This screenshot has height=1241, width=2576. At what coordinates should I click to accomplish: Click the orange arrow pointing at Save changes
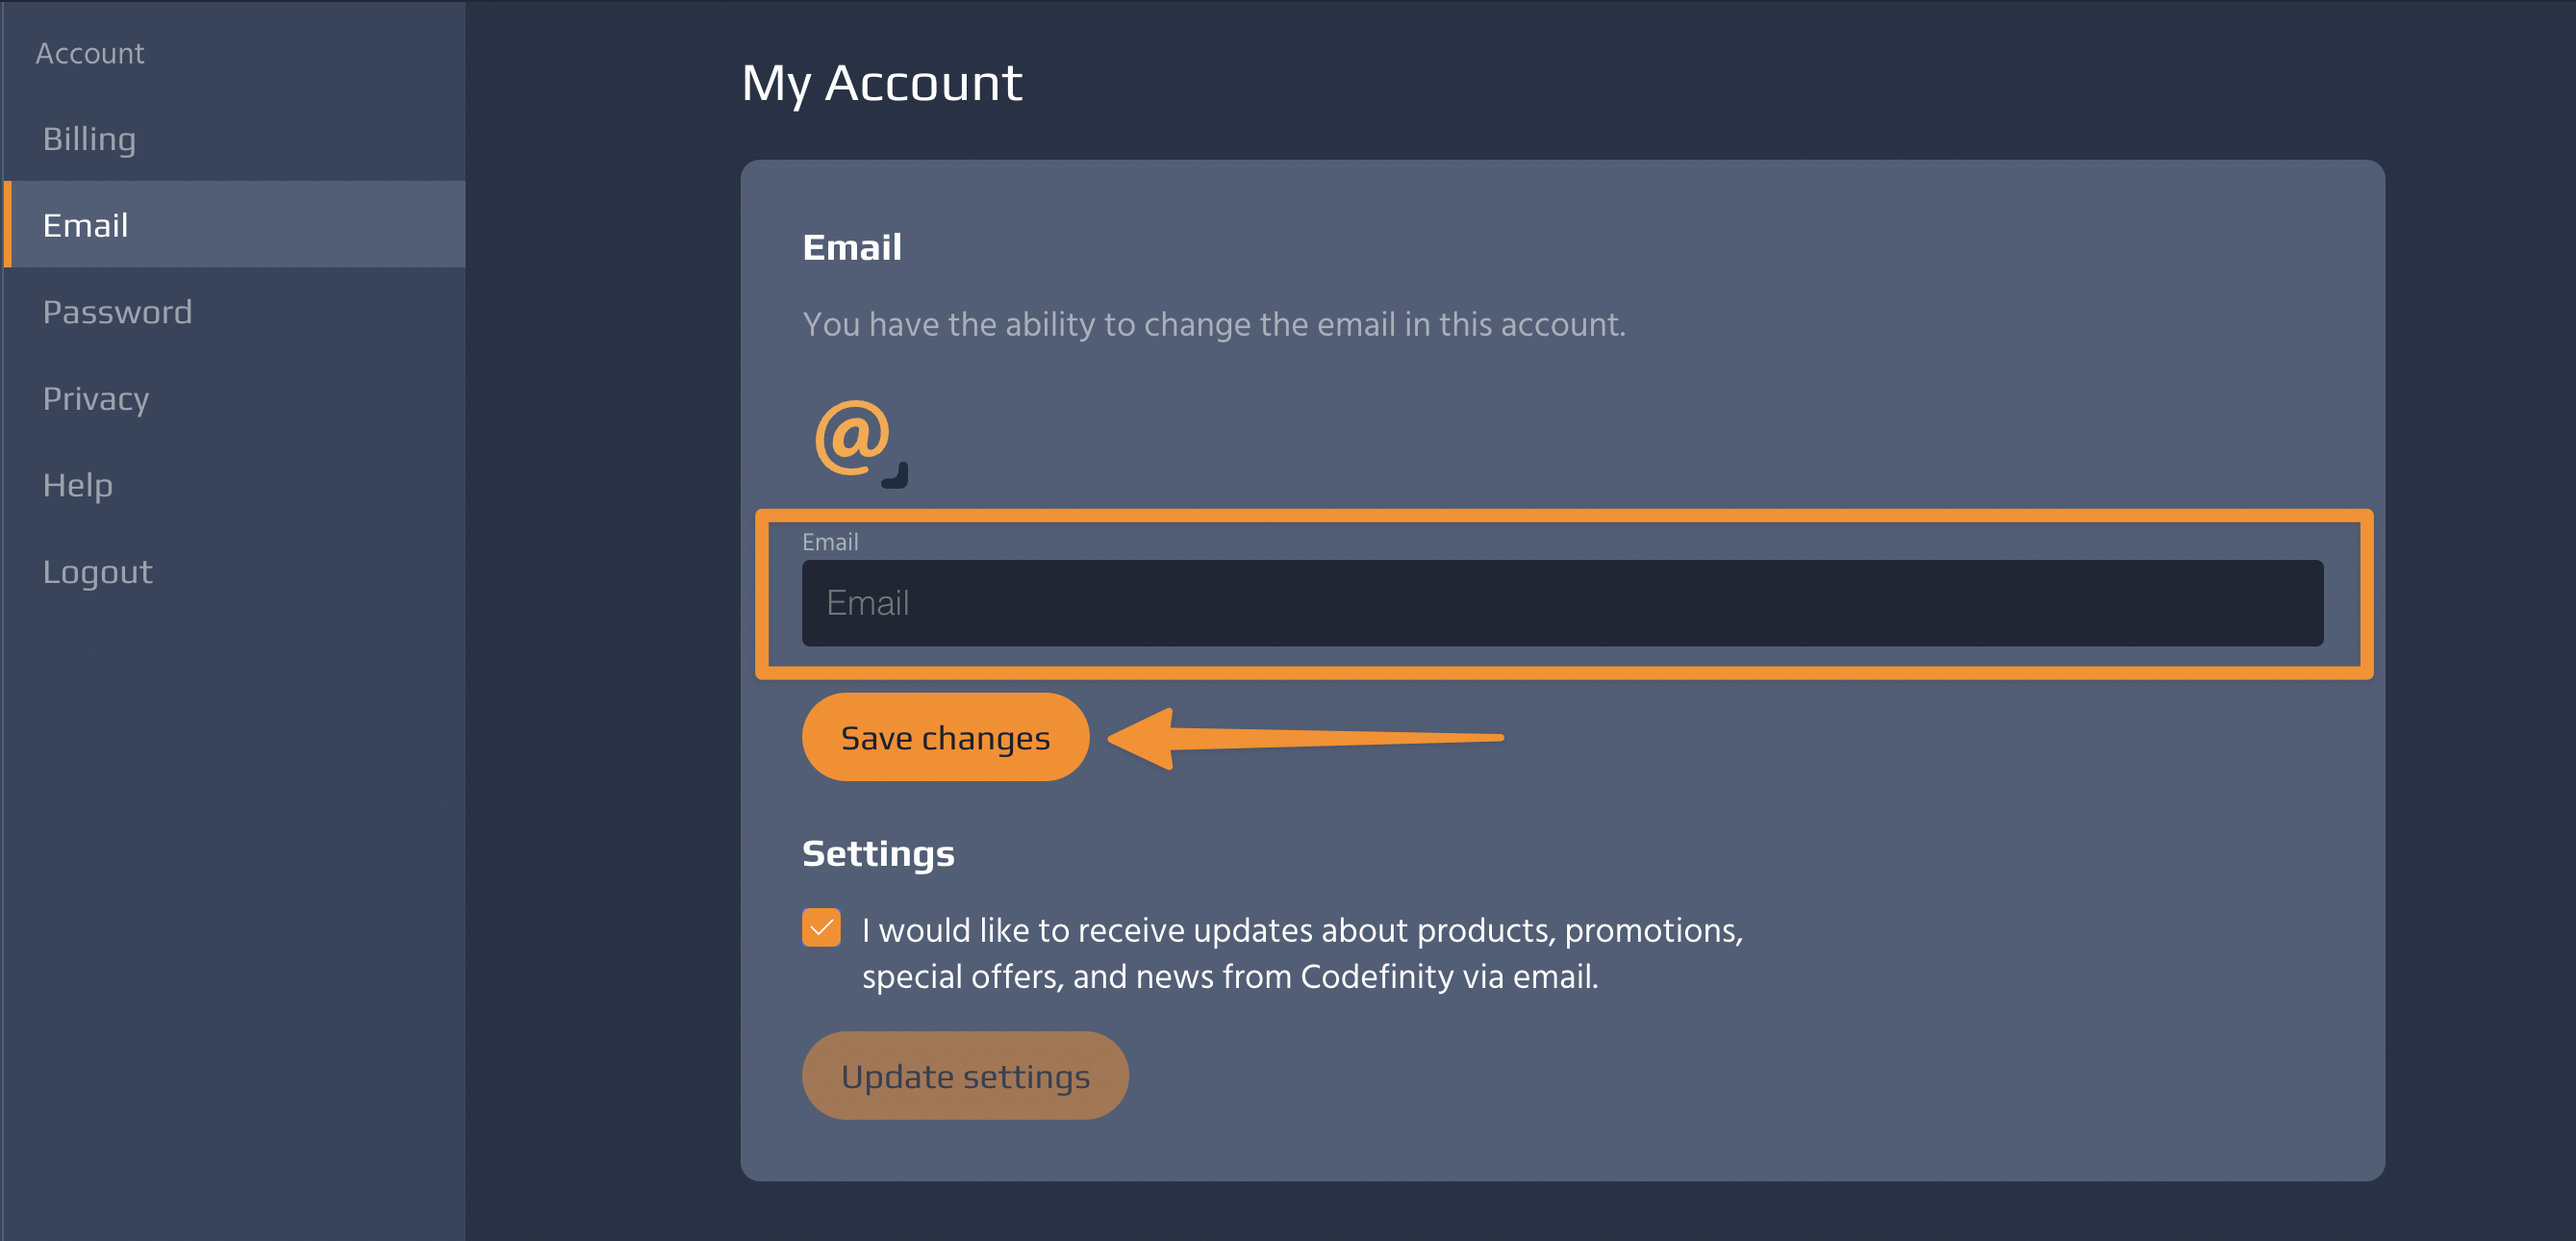(x=1305, y=738)
